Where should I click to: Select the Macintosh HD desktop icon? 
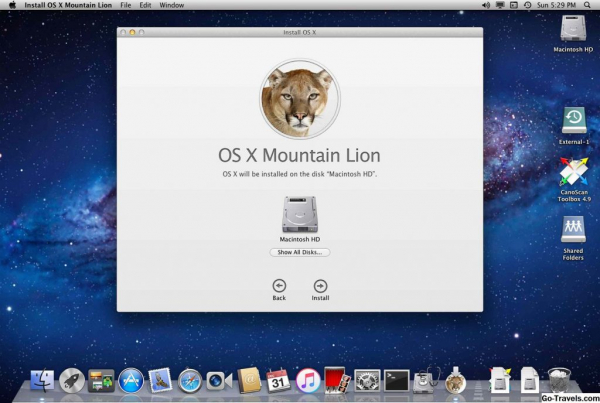pos(573,28)
